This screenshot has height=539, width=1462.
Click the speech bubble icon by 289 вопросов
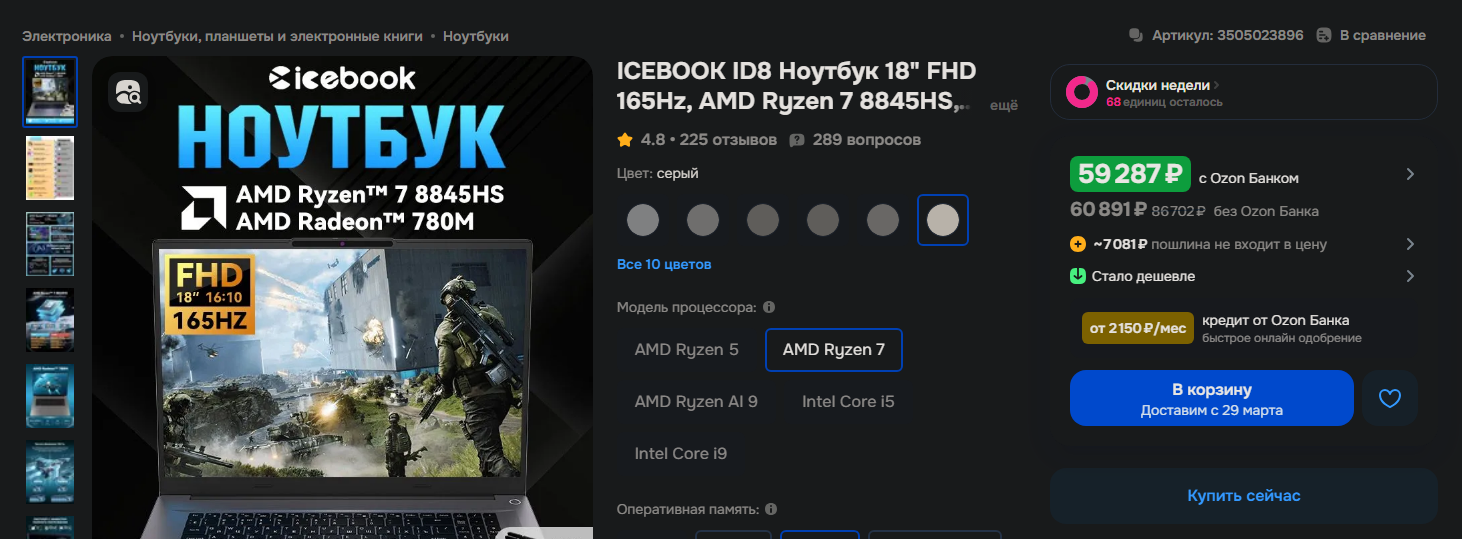(797, 140)
